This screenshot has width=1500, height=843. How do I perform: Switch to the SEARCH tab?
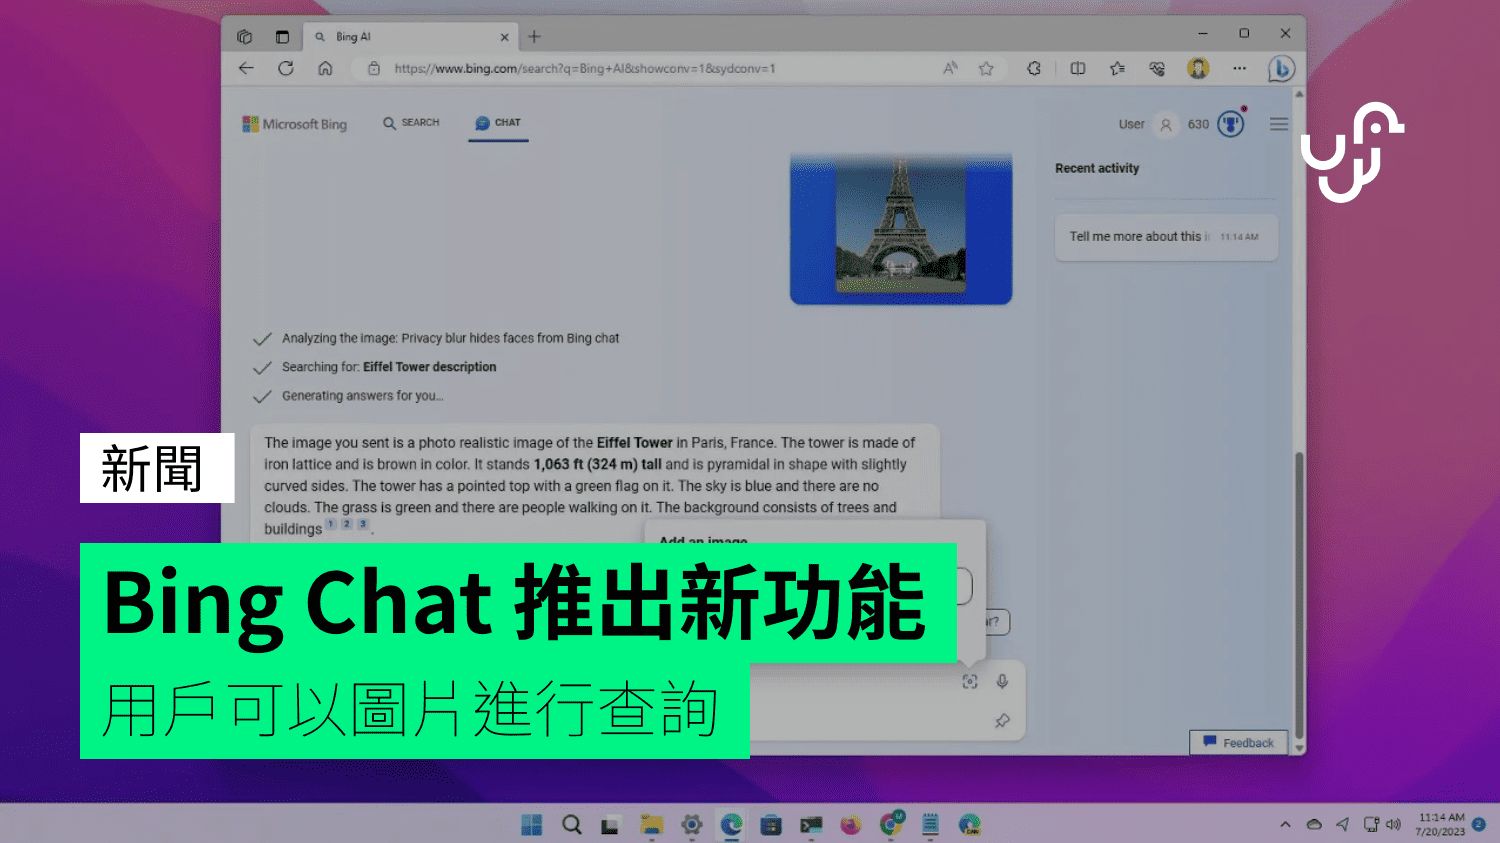[x=411, y=123]
